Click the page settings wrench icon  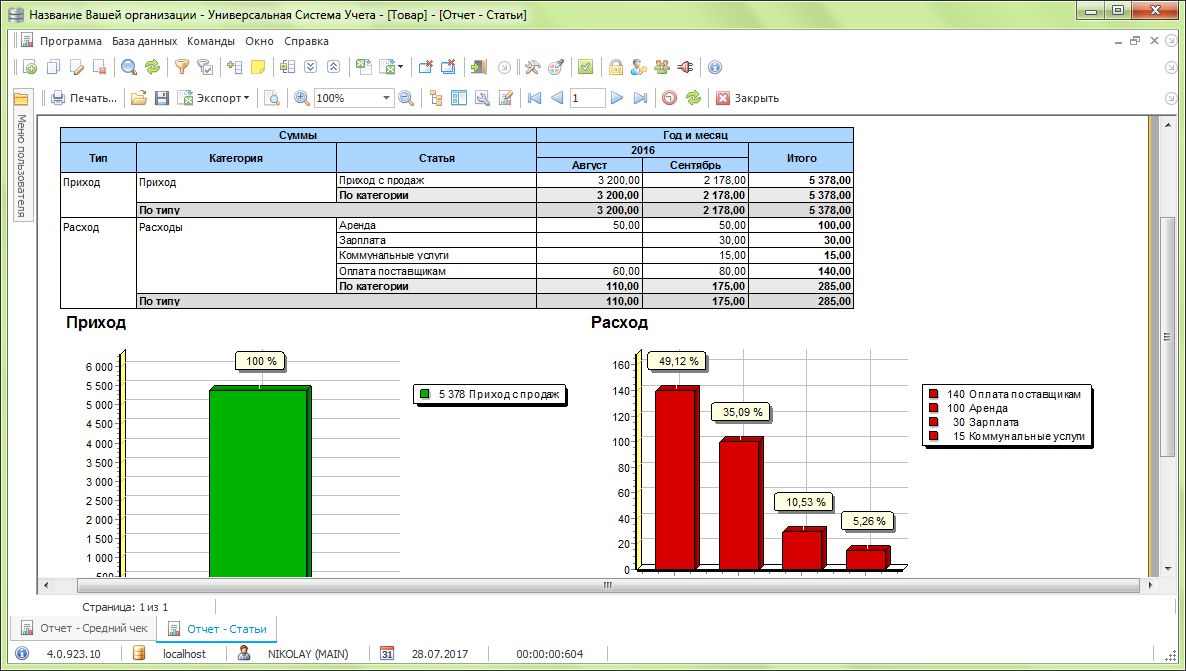(x=482, y=98)
